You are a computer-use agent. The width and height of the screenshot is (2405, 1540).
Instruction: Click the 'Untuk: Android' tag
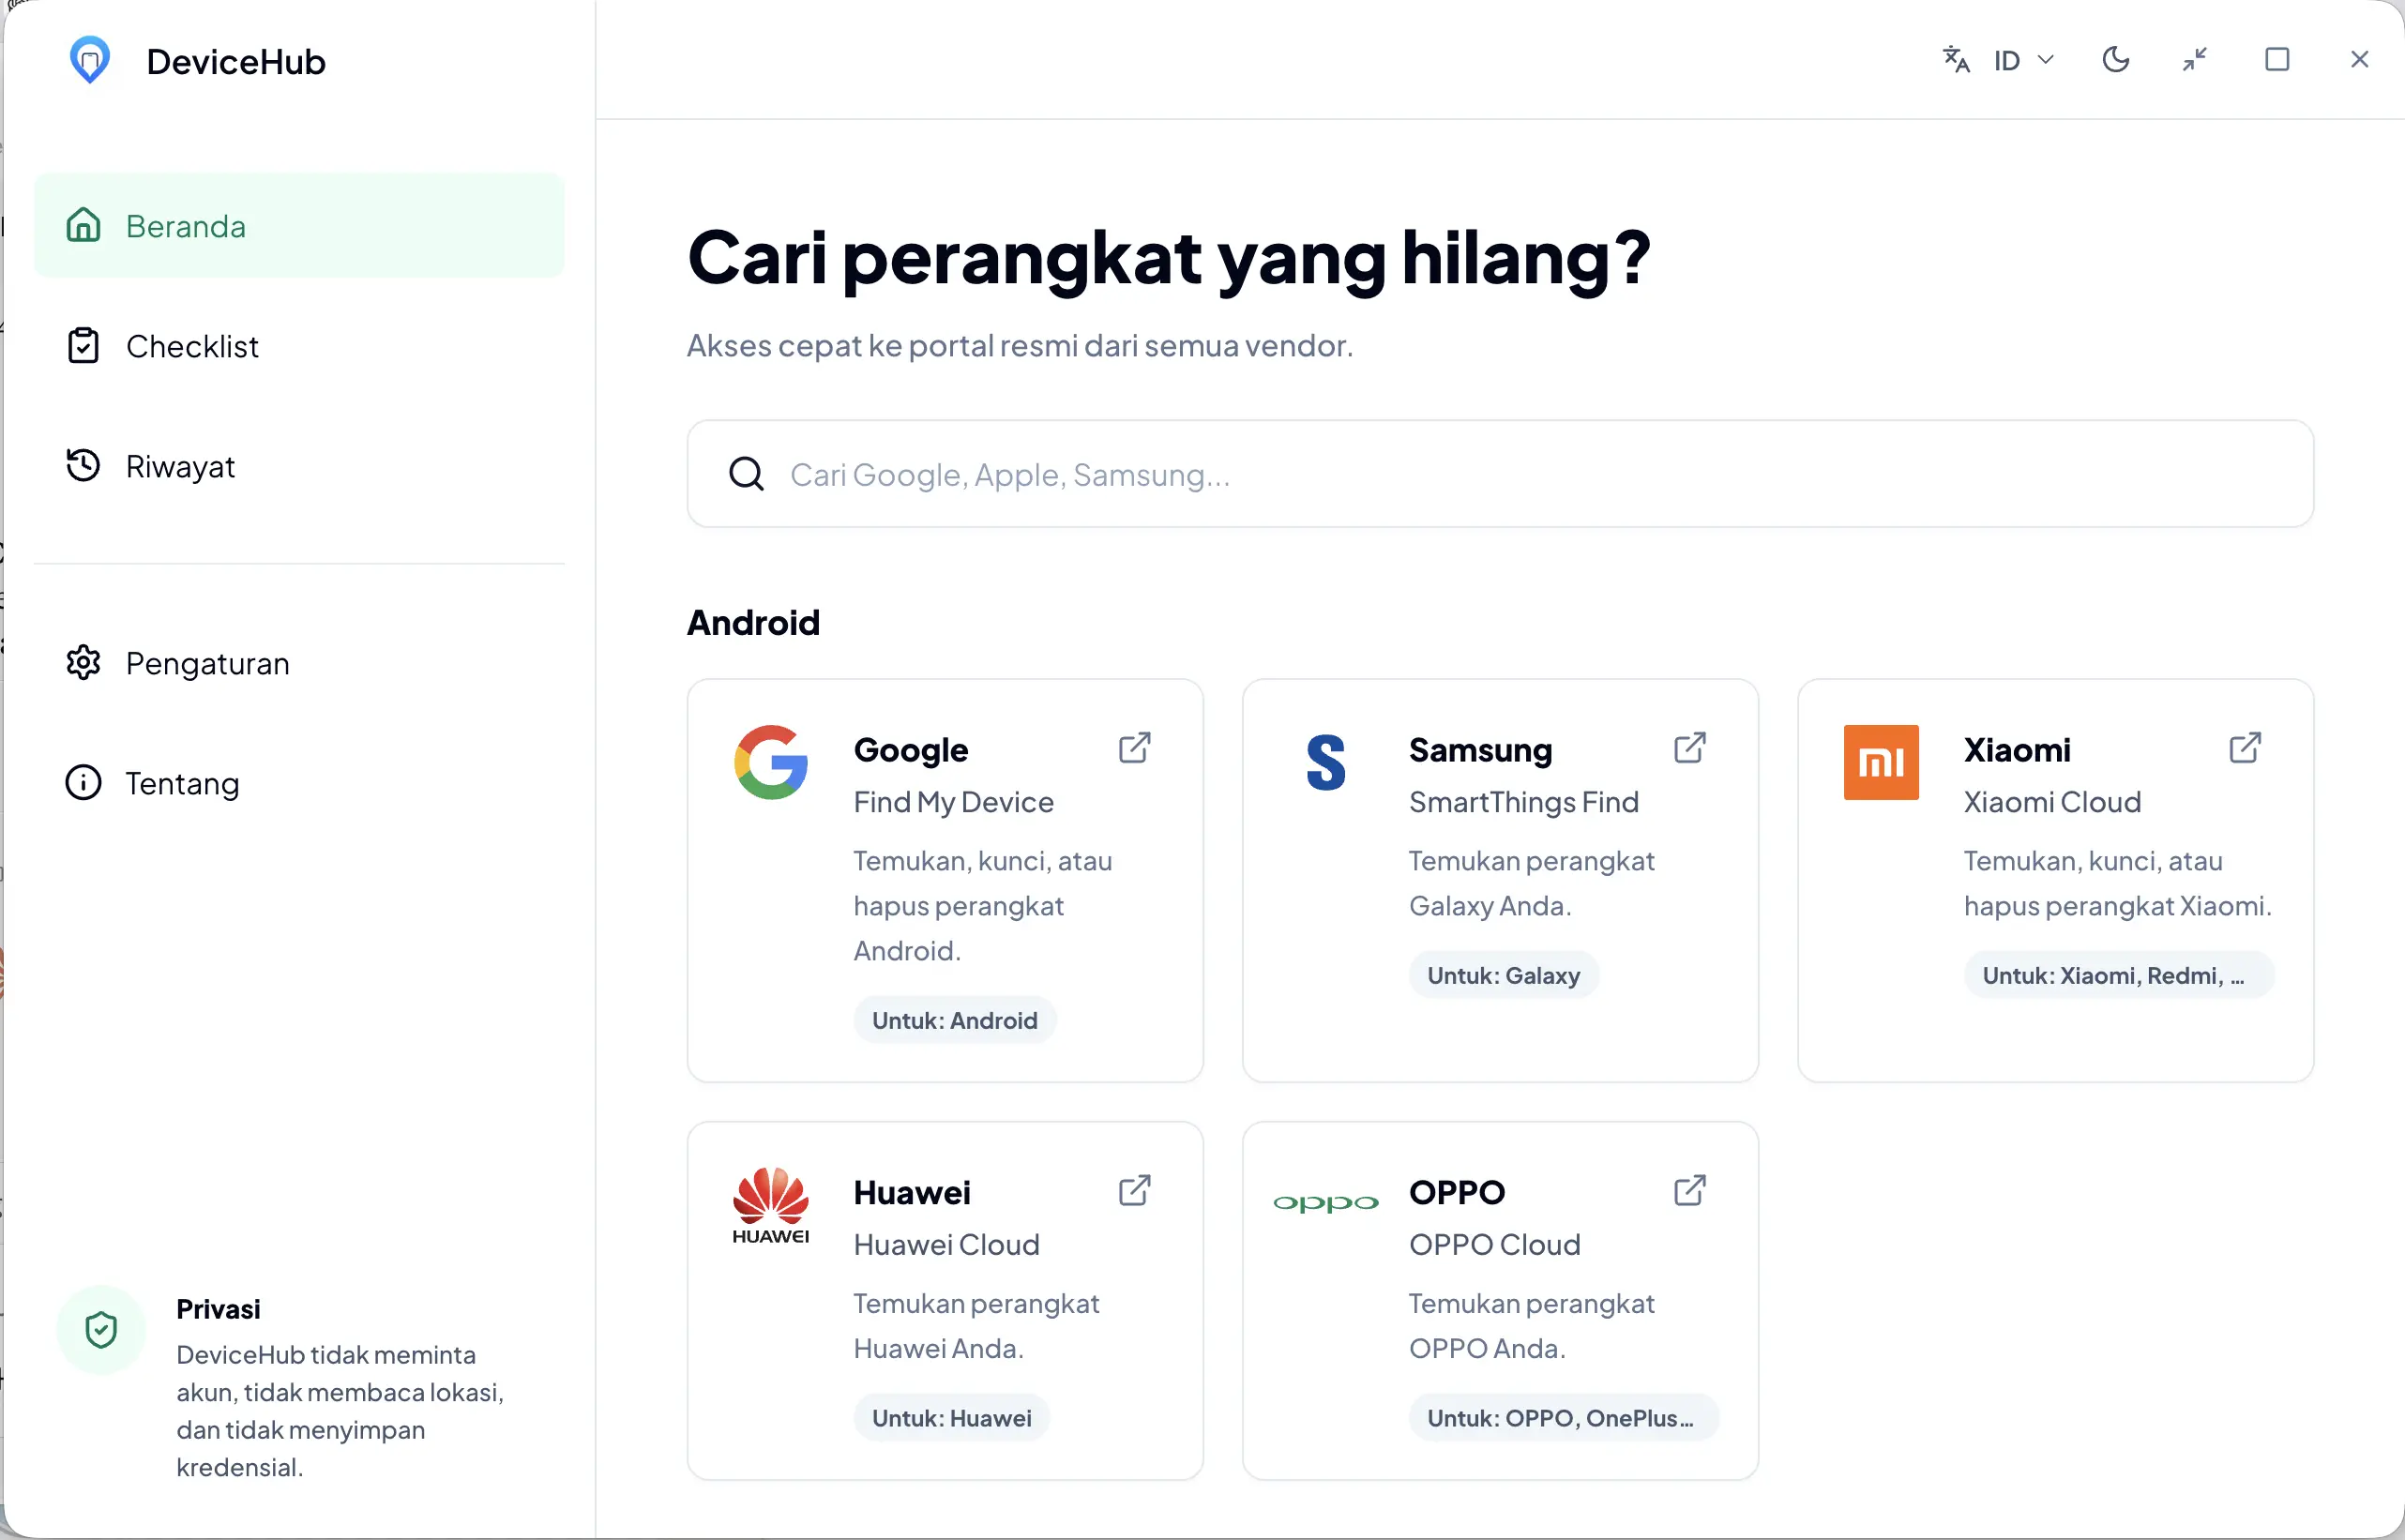[x=955, y=1020]
